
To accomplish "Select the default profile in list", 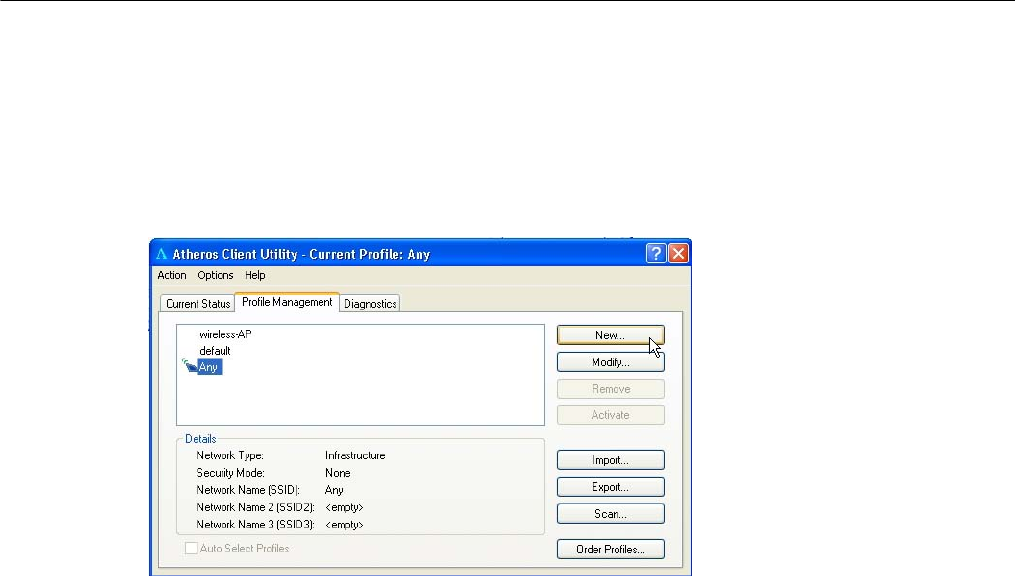I will (214, 351).
